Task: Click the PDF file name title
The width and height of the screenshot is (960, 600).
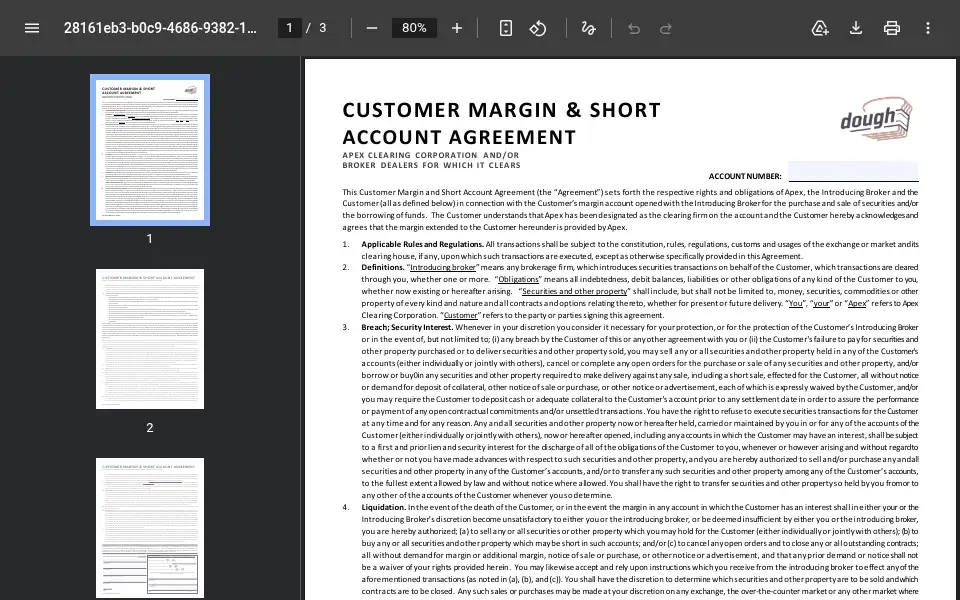Action: (x=160, y=28)
